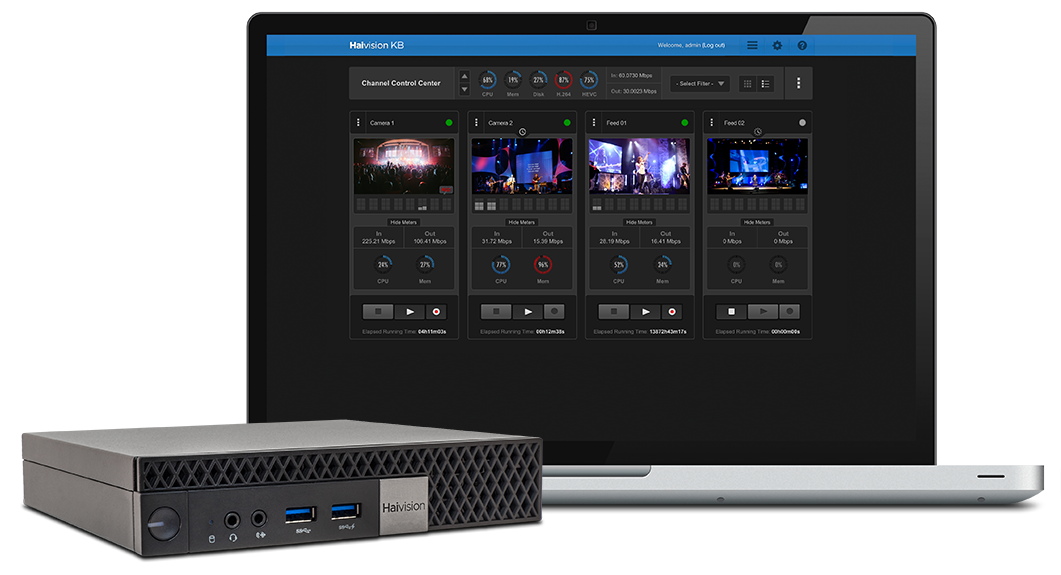Click Feed 02 gray status indicator
This screenshot has width=1061, height=575.
[x=803, y=122]
